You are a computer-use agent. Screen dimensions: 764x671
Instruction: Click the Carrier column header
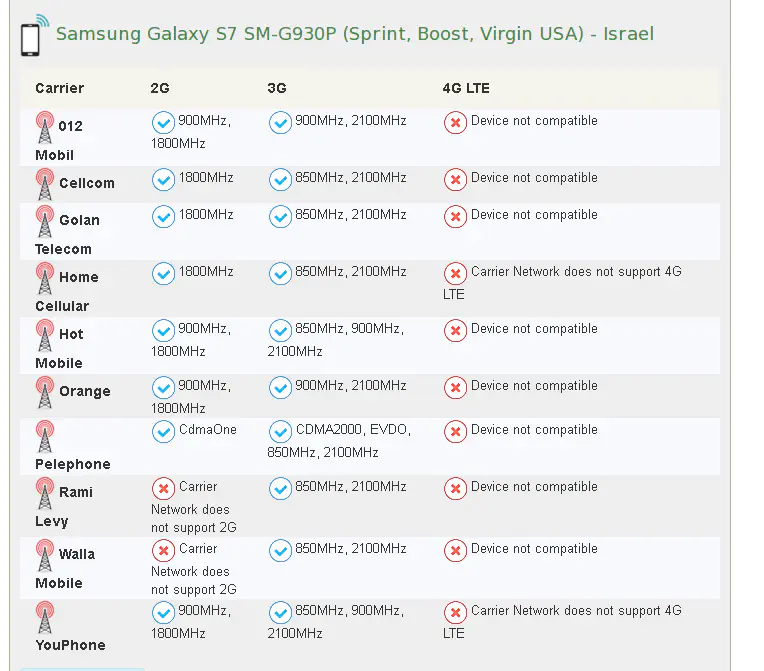coord(59,88)
